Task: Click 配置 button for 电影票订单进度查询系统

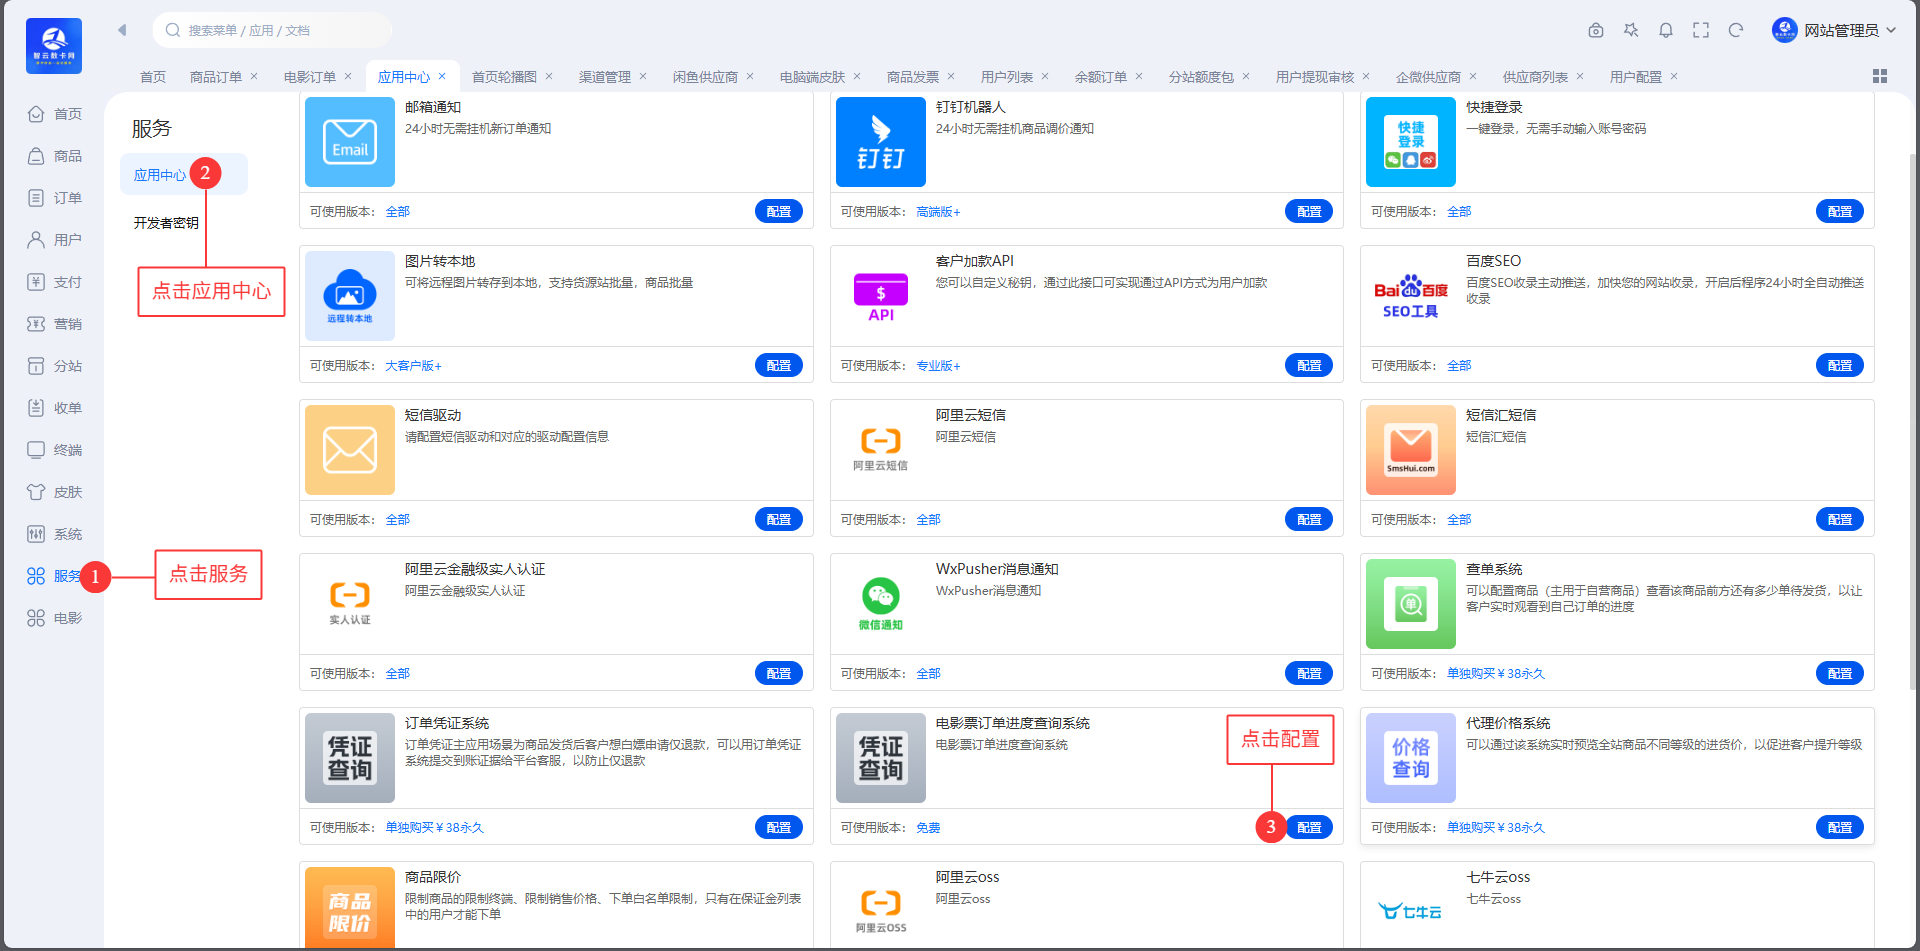Action: (1309, 827)
